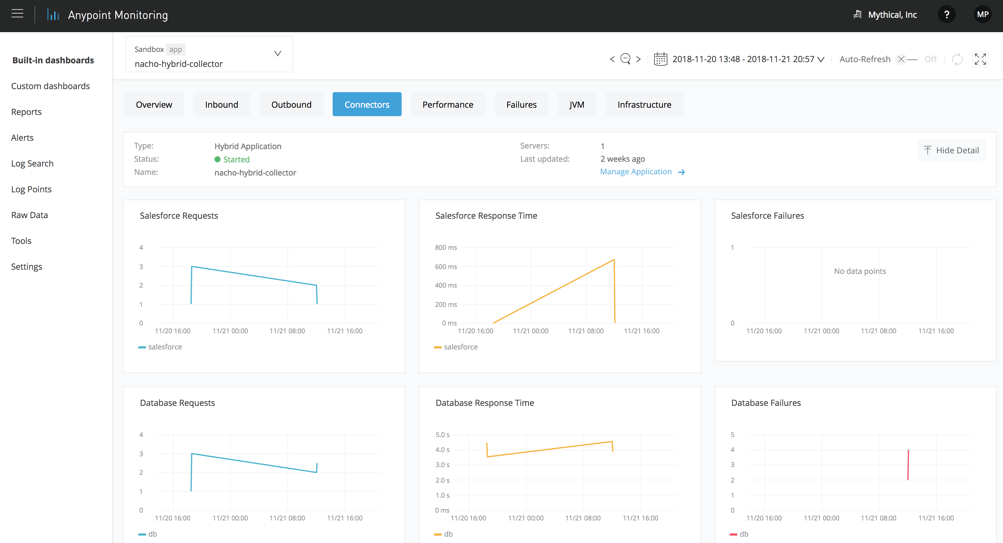Open Tools in sidebar
The width and height of the screenshot is (1003, 543).
[x=21, y=240]
